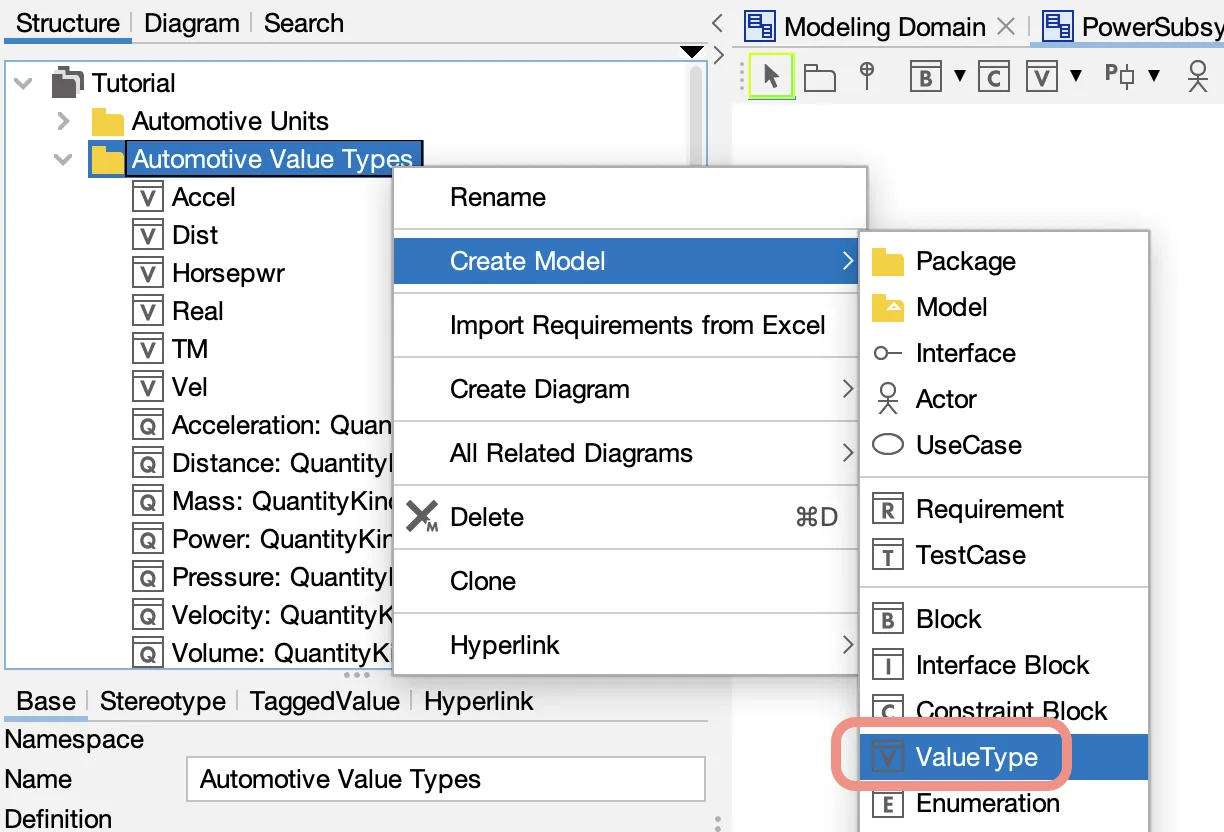Expand the Automotive Units package
The image size is (1224, 832).
click(64, 121)
